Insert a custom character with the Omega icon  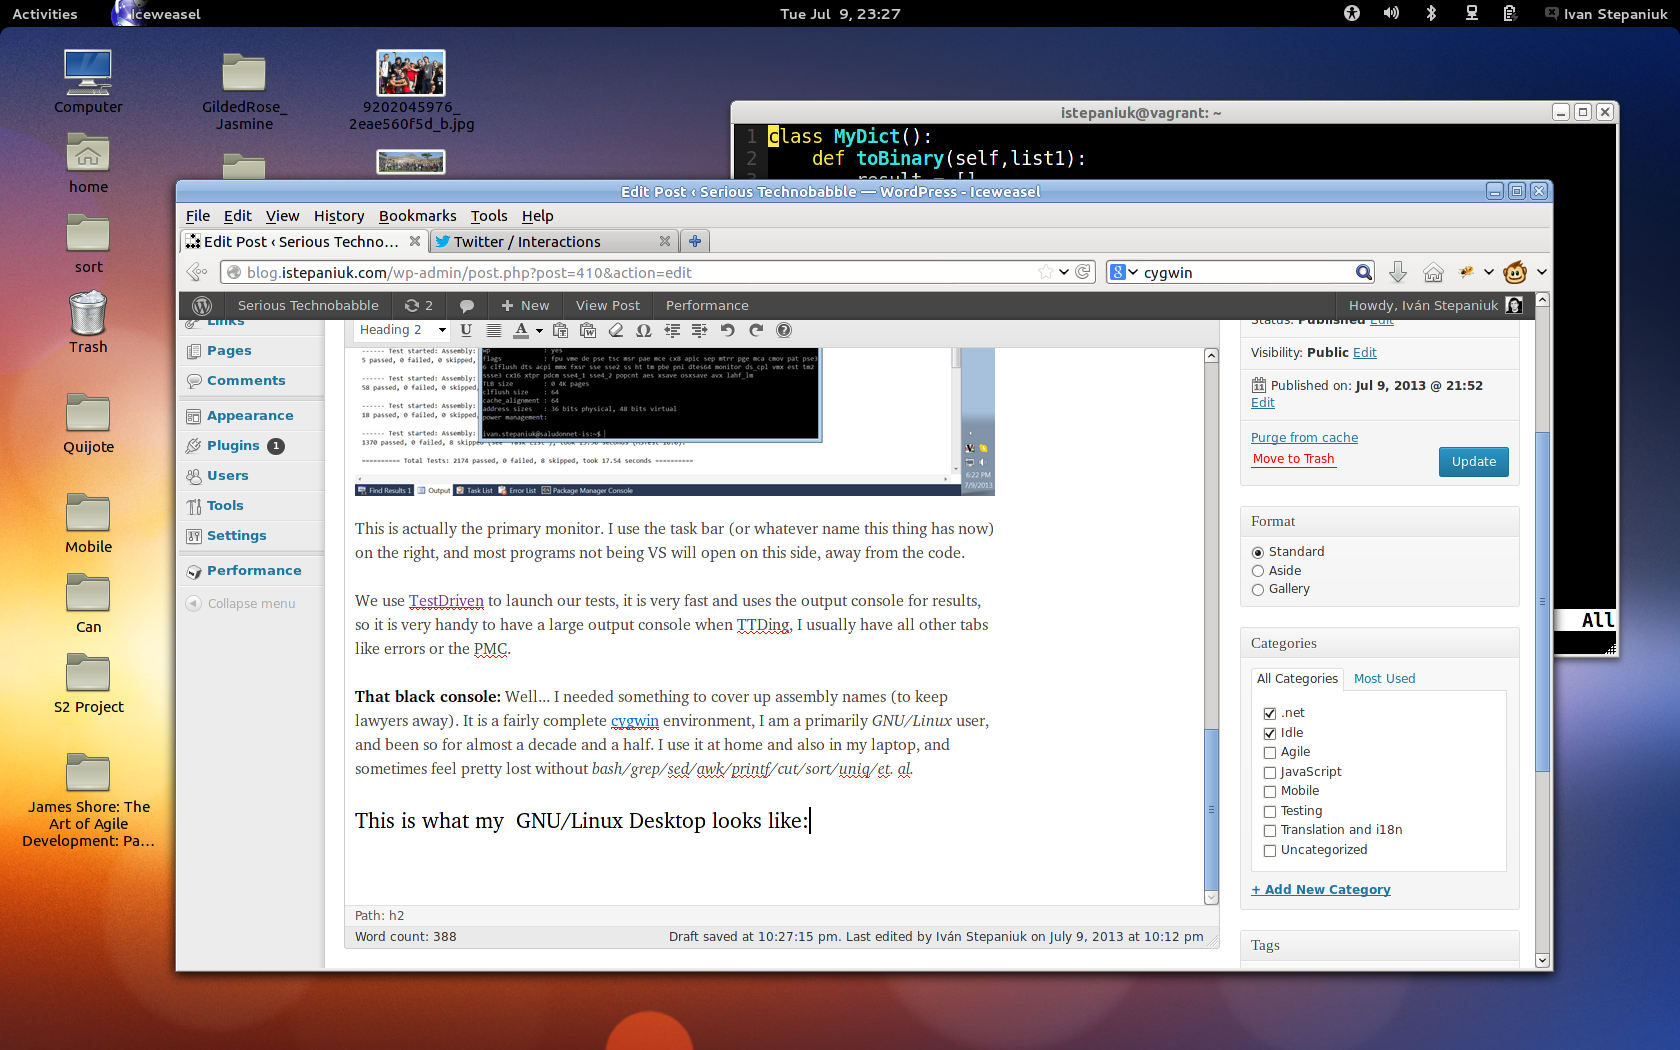[644, 330]
